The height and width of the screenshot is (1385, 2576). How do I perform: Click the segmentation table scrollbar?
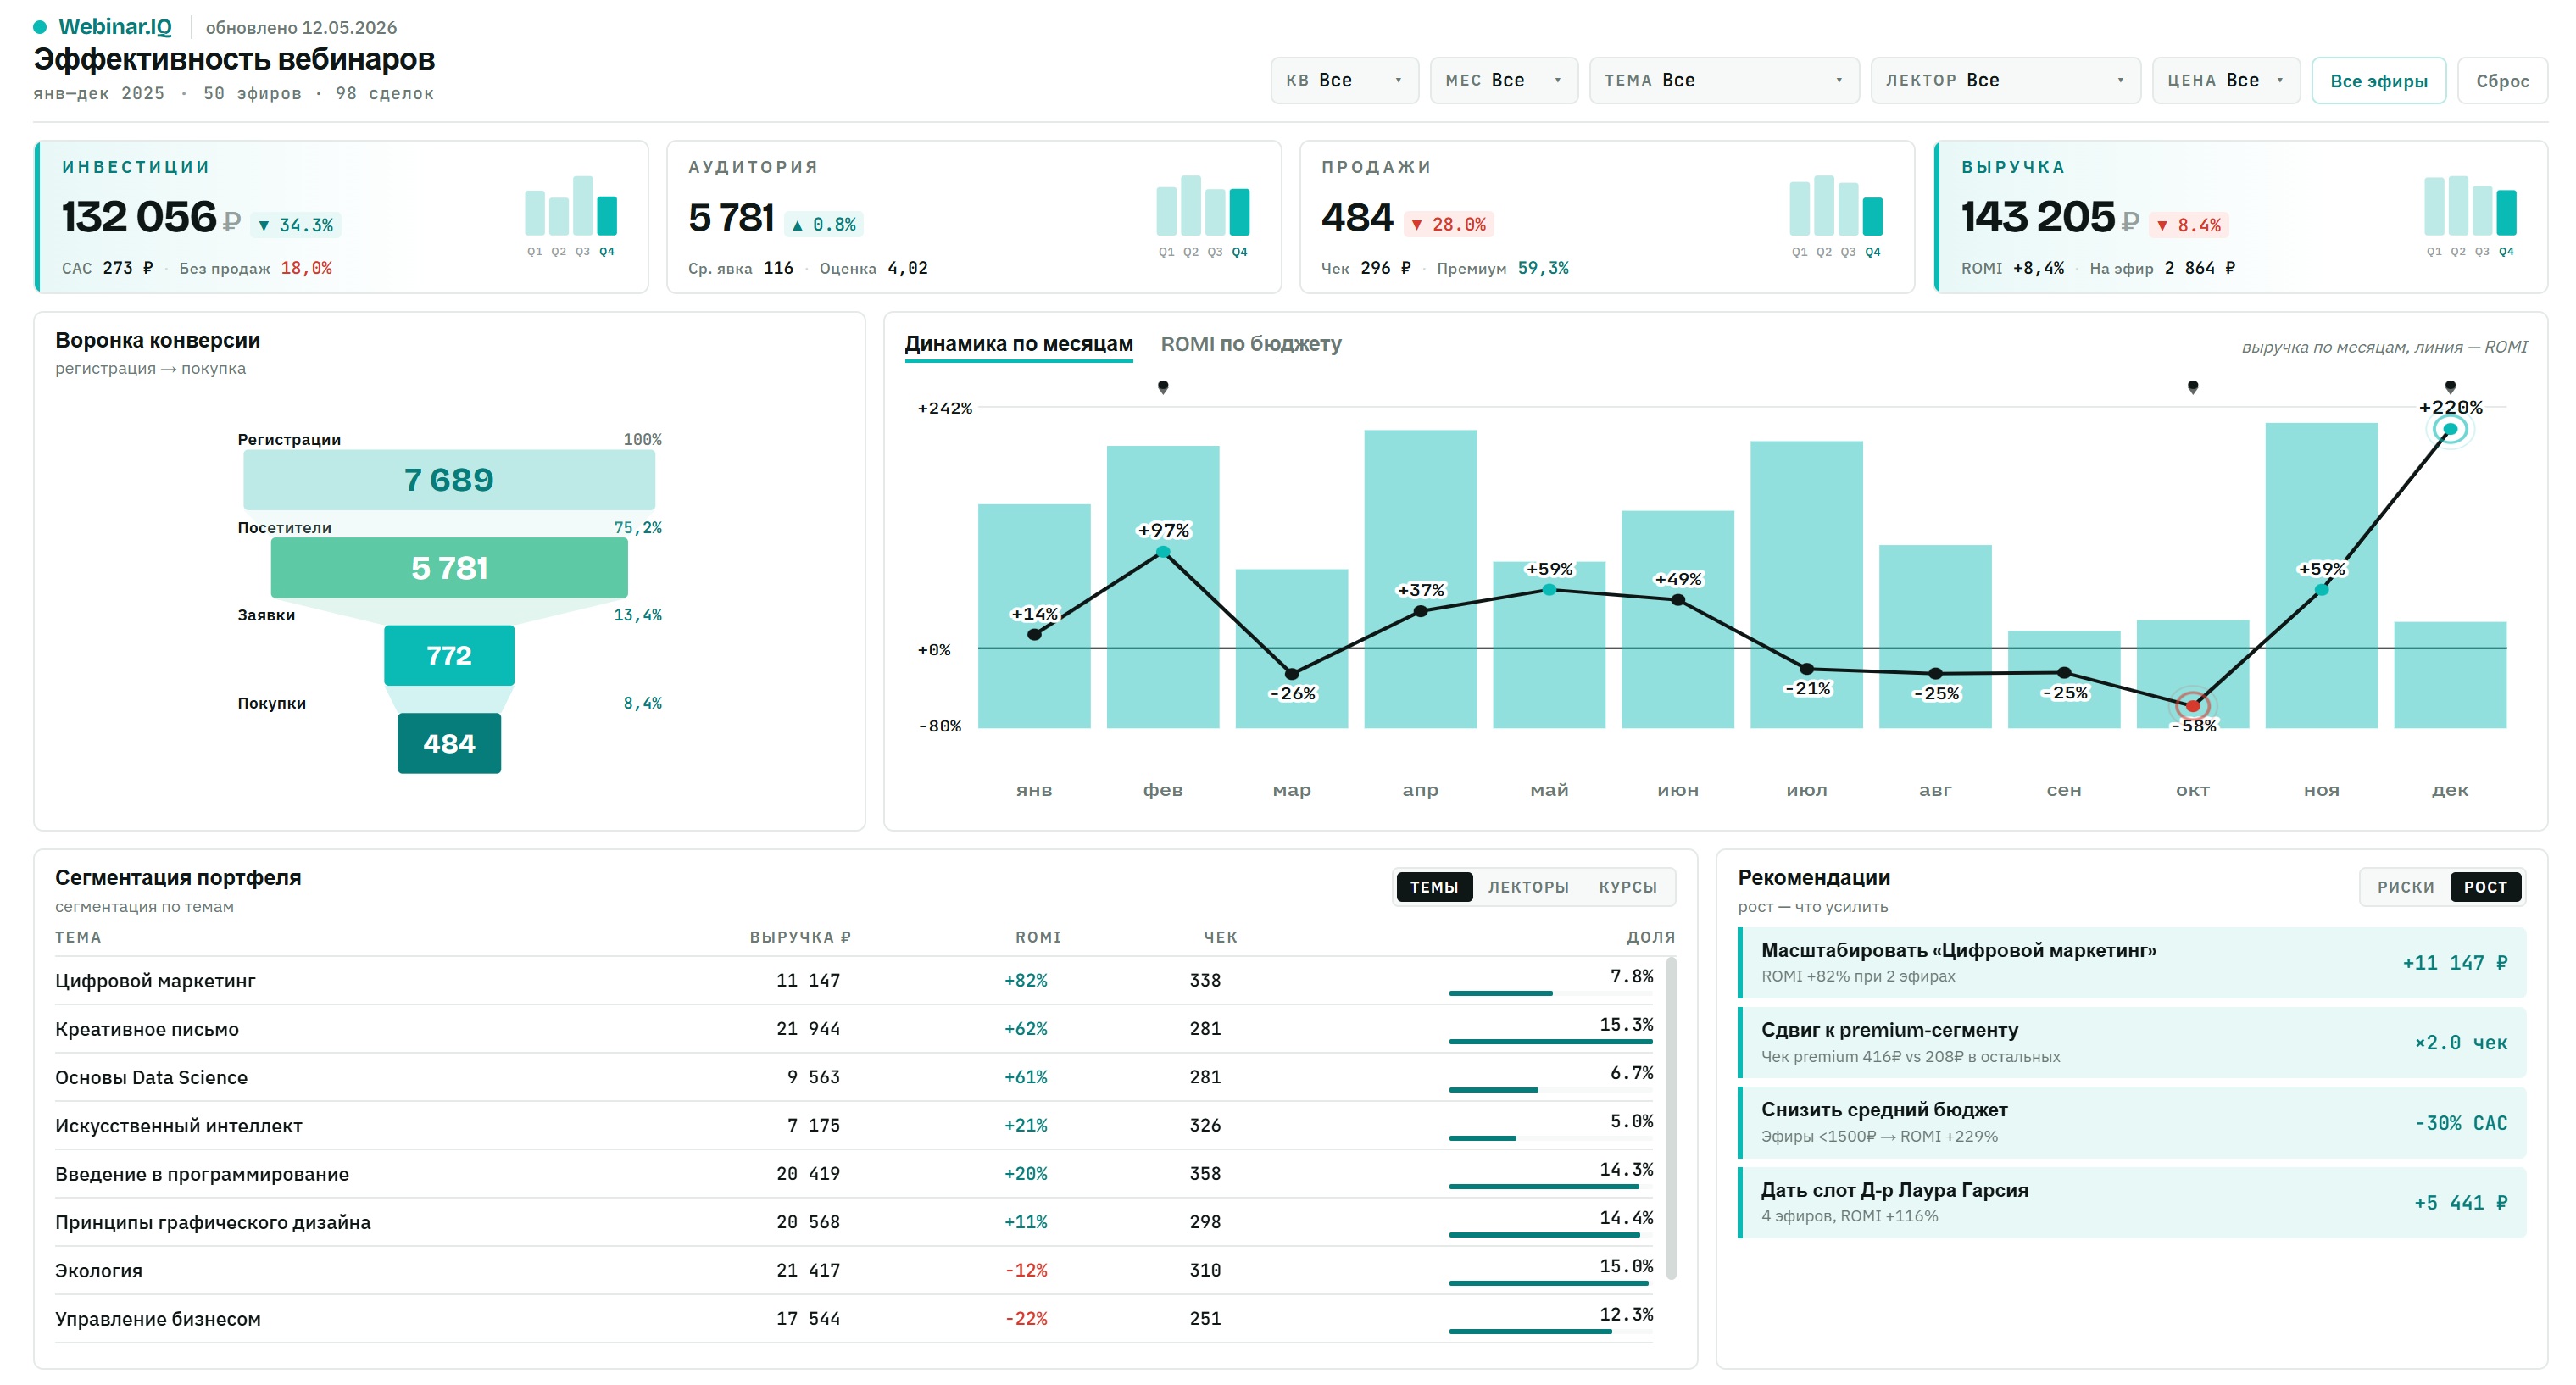point(1671,1118)
